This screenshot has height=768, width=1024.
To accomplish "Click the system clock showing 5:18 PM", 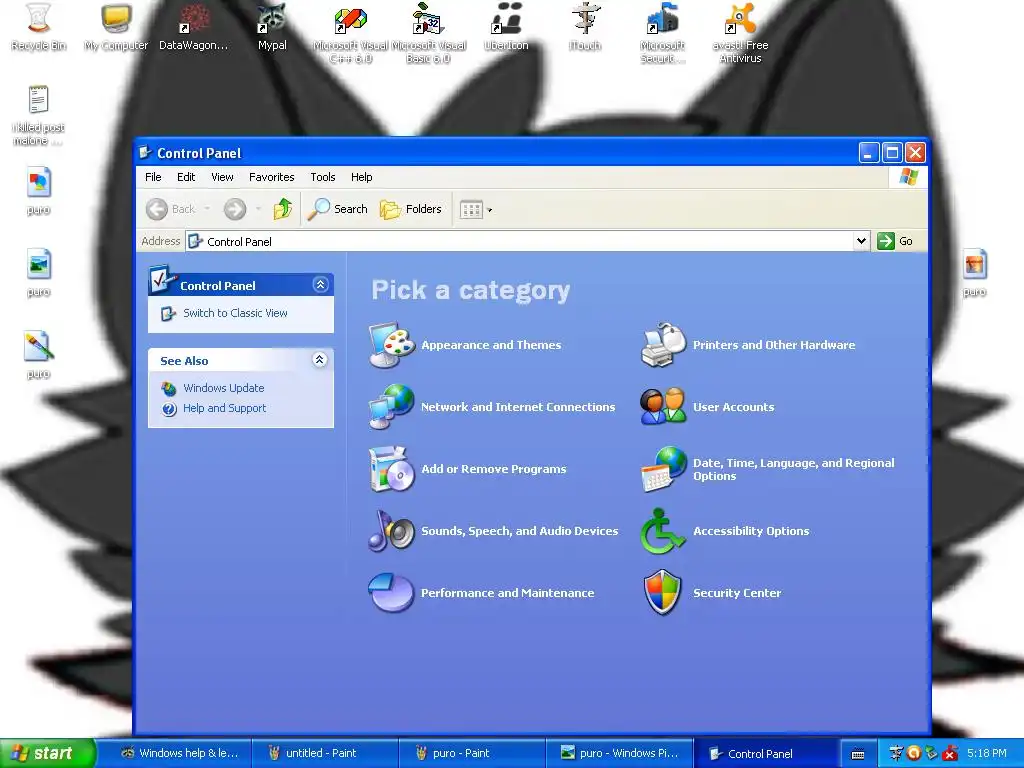I will tap(987, 753).
